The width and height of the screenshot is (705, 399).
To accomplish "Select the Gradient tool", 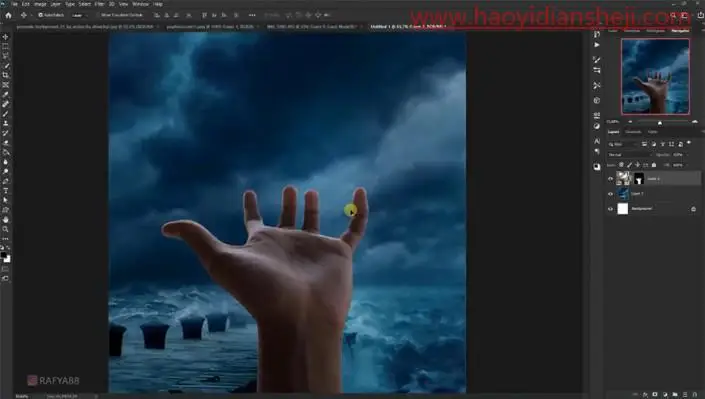I will coord(5,152).
